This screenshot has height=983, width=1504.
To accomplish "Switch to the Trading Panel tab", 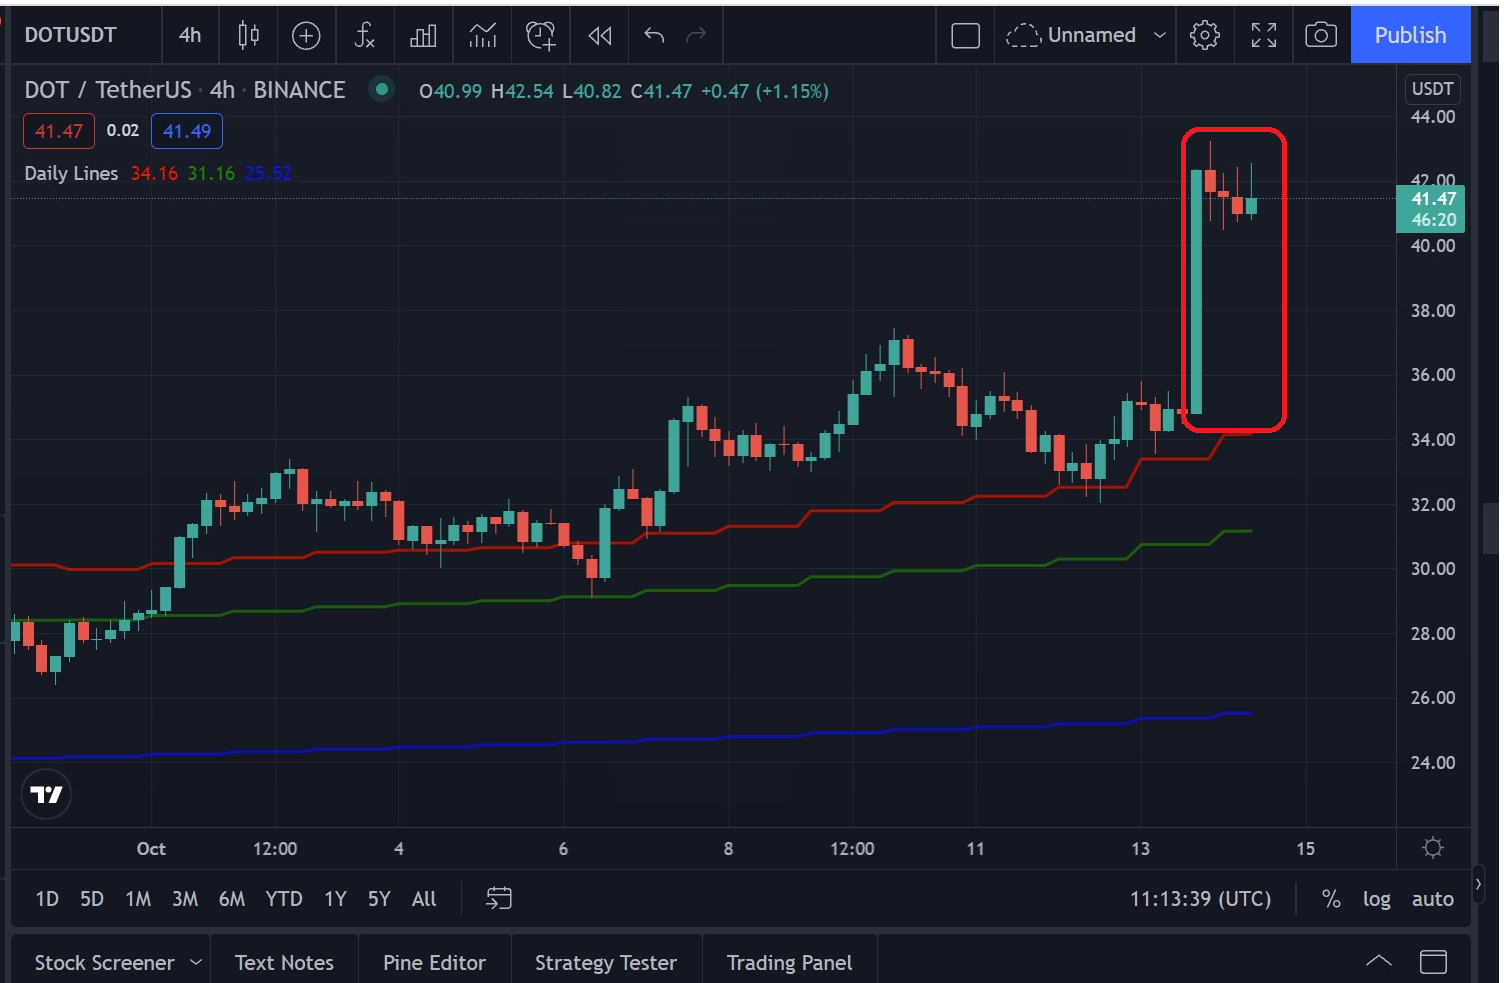I will (789, 962).
